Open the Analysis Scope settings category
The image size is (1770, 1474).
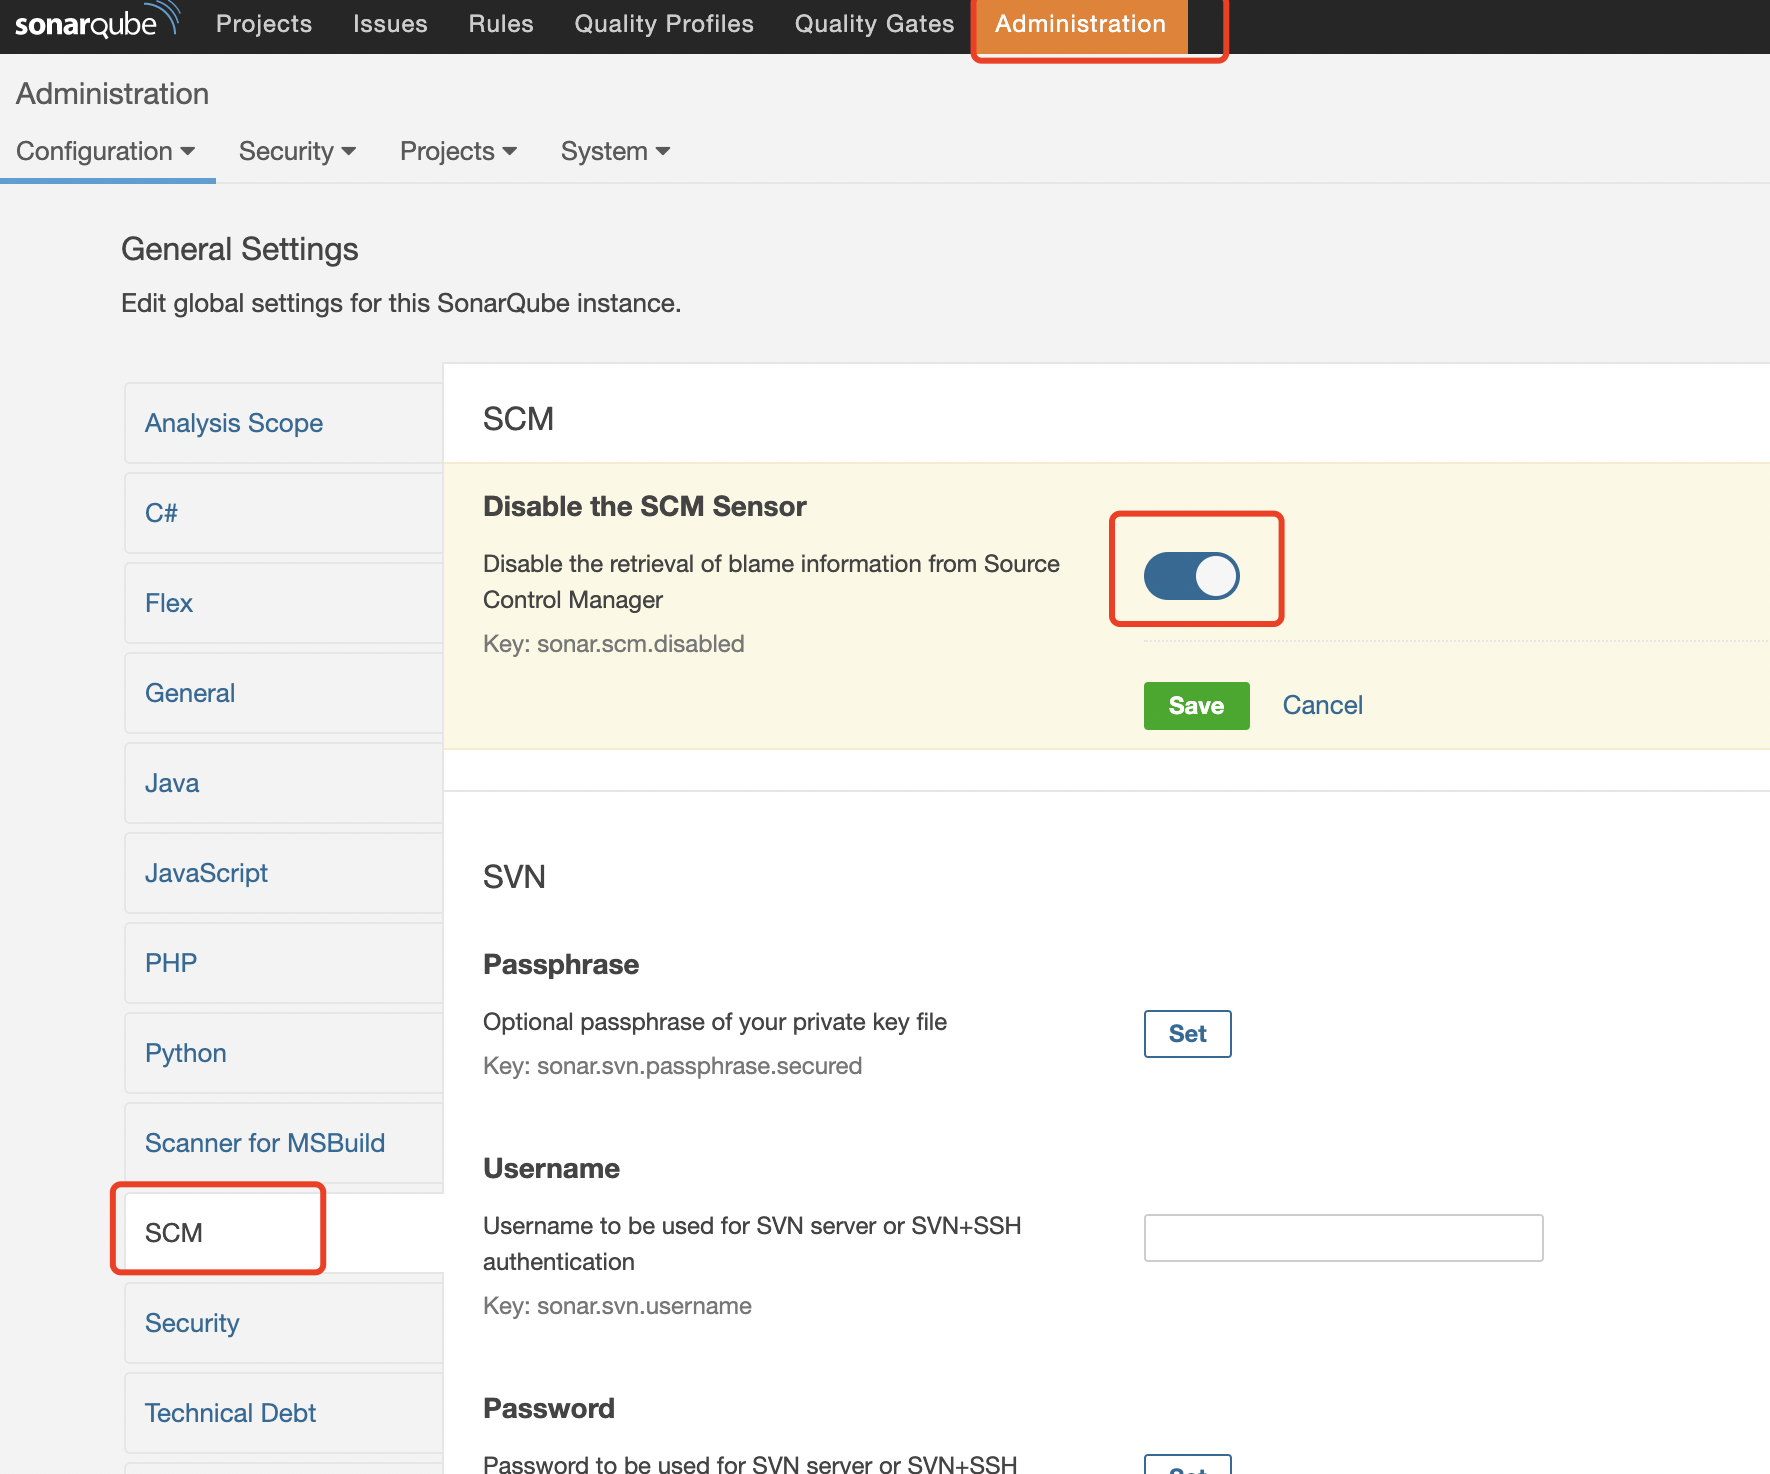[x=284, y=423]
